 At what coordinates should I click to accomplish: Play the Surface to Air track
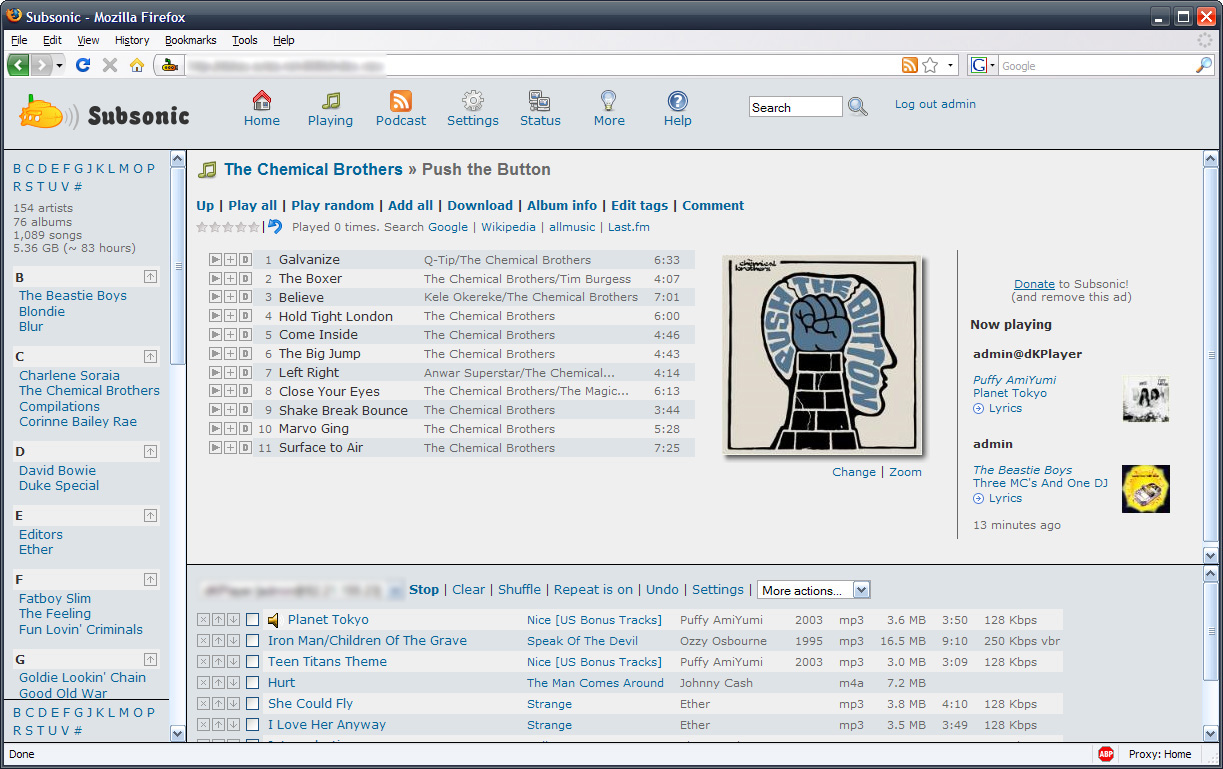coord(215,448)
